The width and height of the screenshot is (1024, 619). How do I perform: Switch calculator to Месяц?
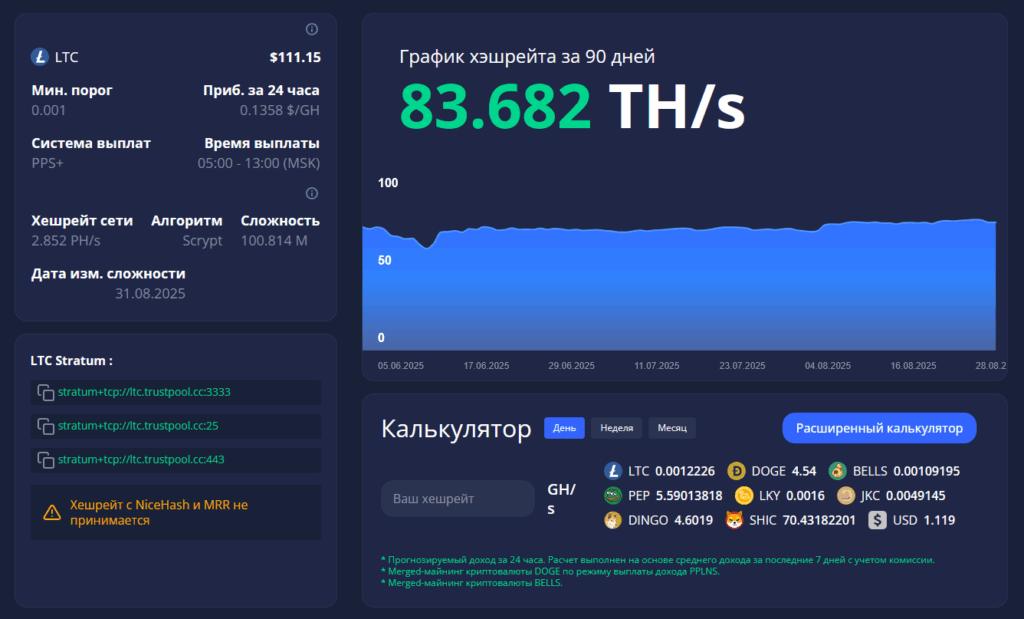click(672, 428)
